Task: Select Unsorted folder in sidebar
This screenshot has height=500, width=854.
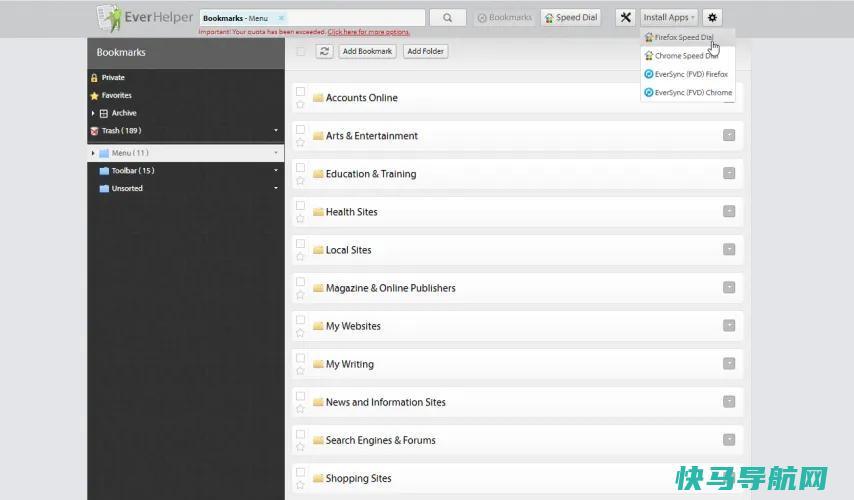Action: click(127, 188)
